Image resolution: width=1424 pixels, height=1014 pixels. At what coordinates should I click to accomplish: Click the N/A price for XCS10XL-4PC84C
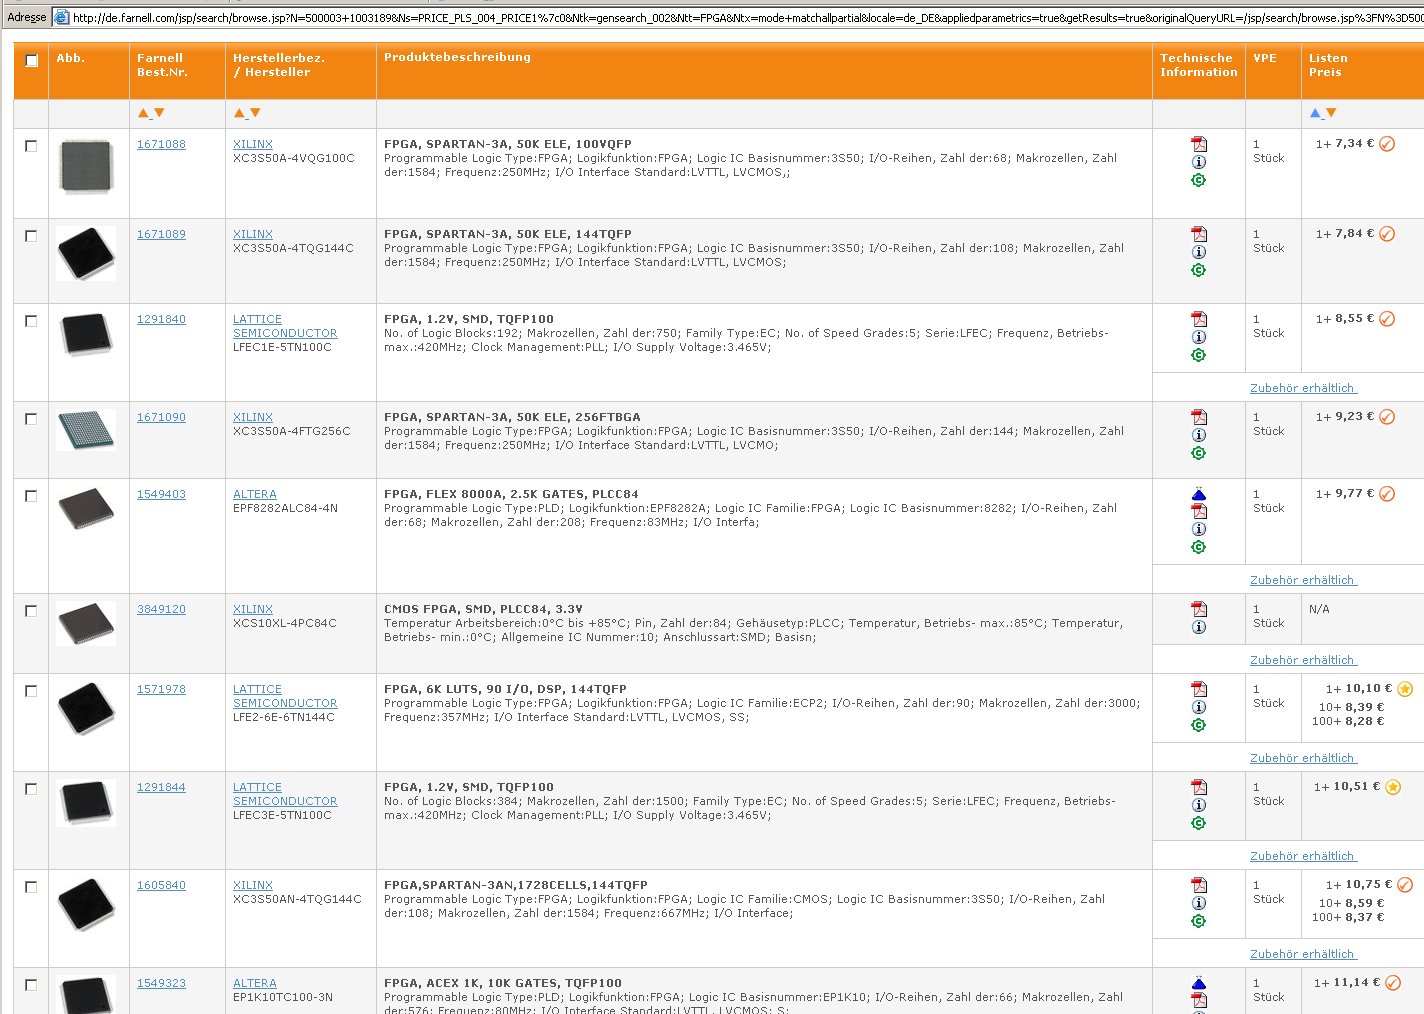point(1319,609)
